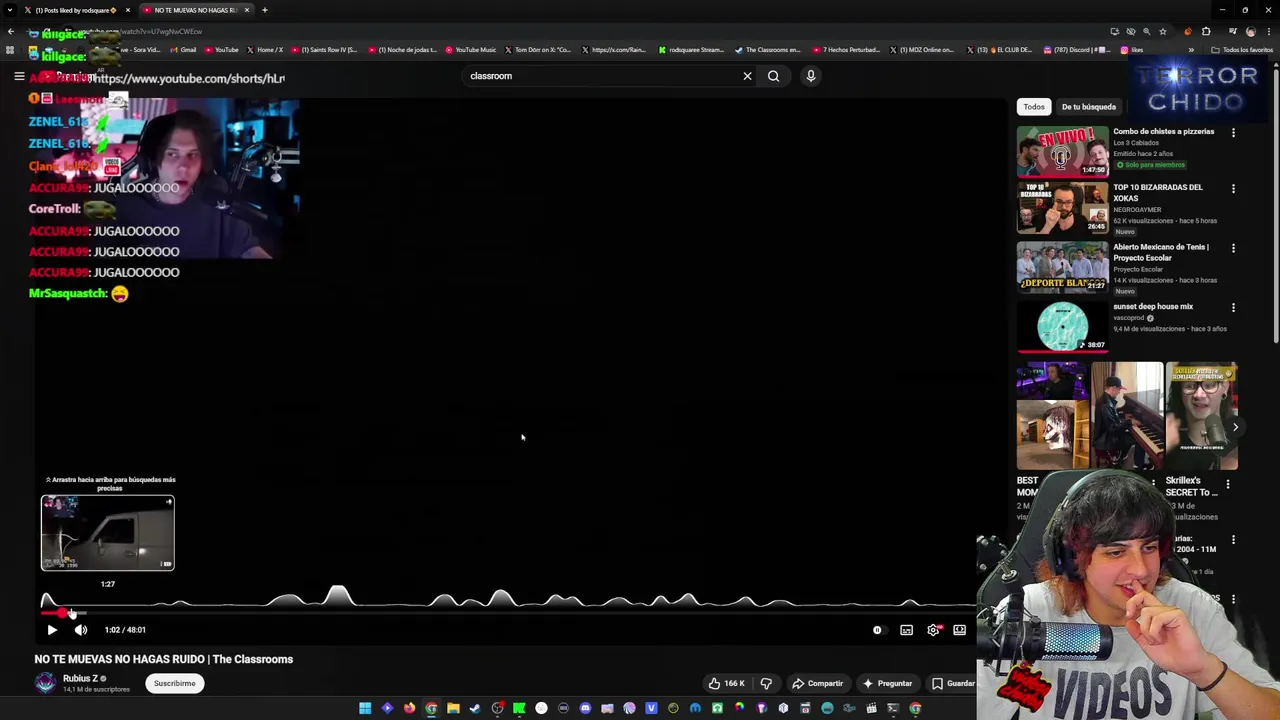
Task: Open options menu for 'Abierto Mexicano de Tenis'
Action: (x=1233, y=248)
